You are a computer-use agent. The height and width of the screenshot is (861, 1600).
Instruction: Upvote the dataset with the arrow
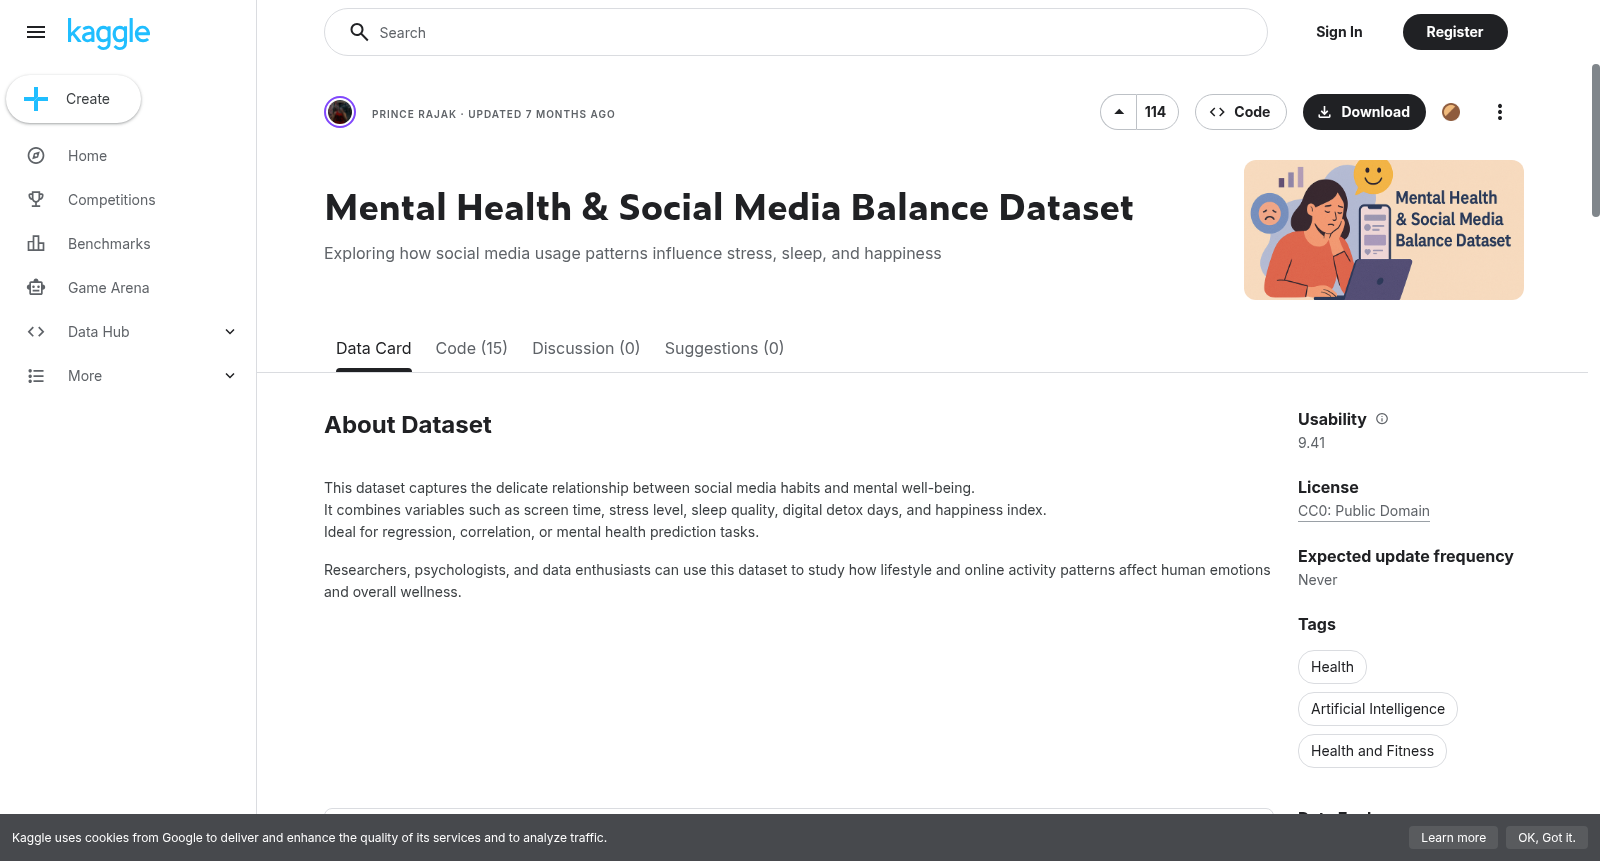pos(1119,112)
